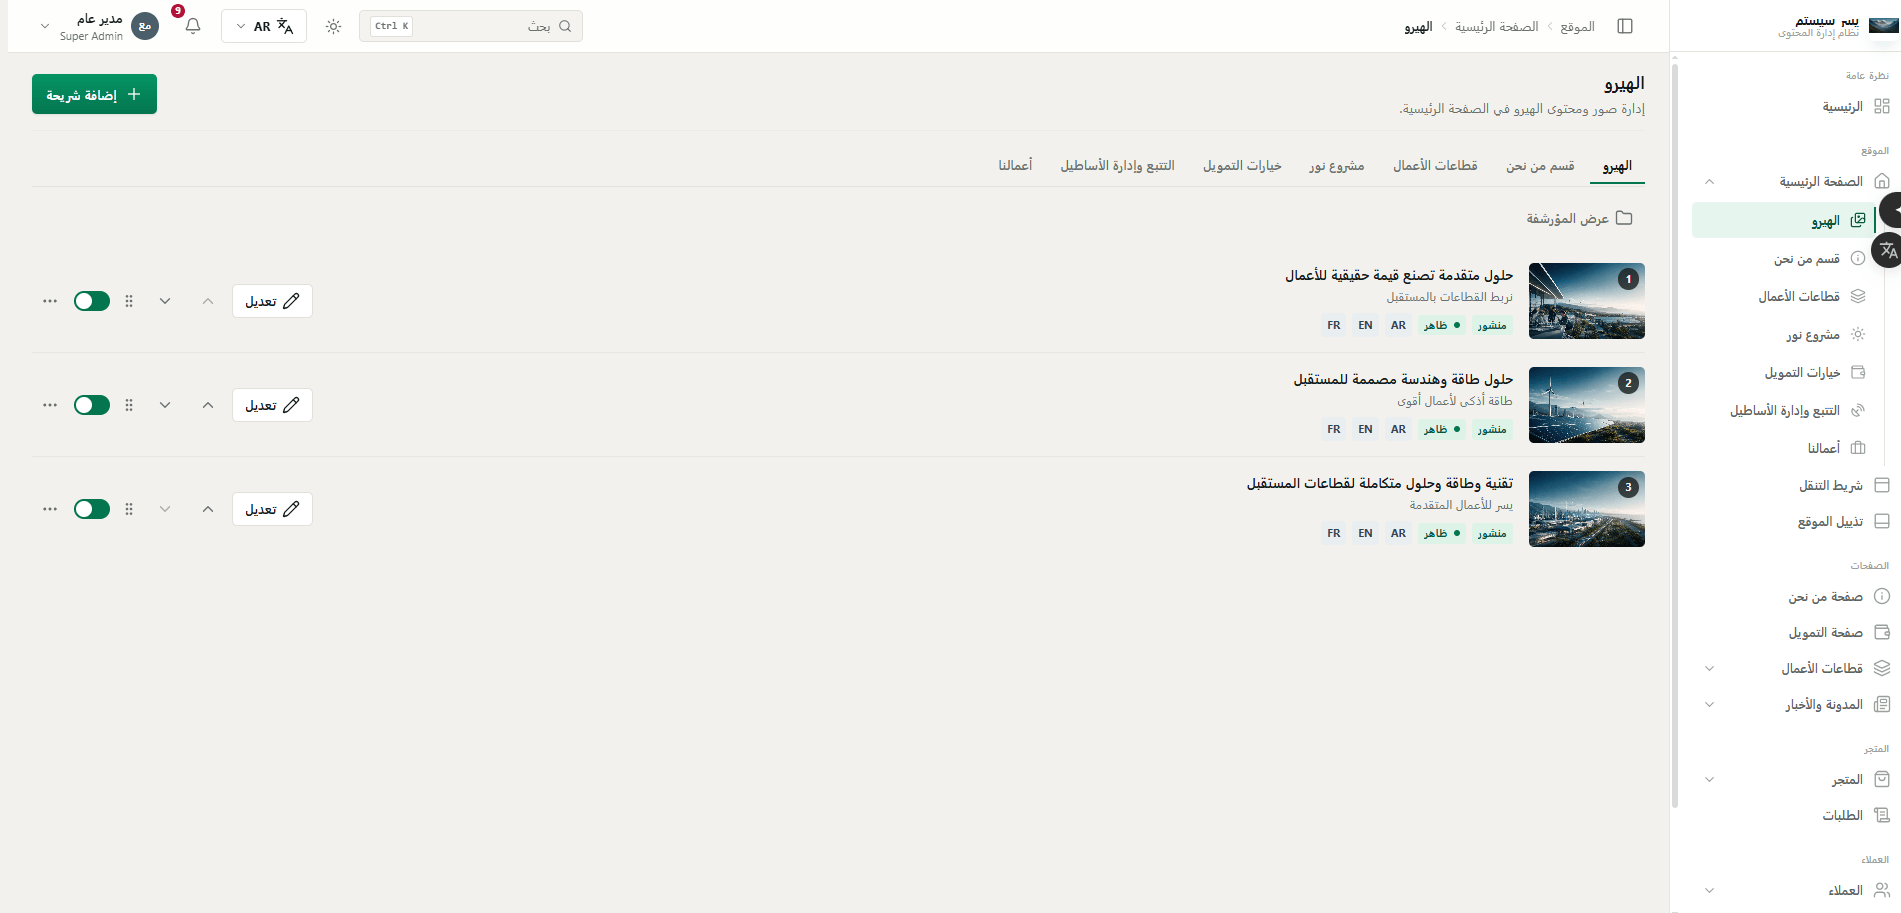Open the AR language dropdown
This screenshot has height=913, width=1901.
264,26
